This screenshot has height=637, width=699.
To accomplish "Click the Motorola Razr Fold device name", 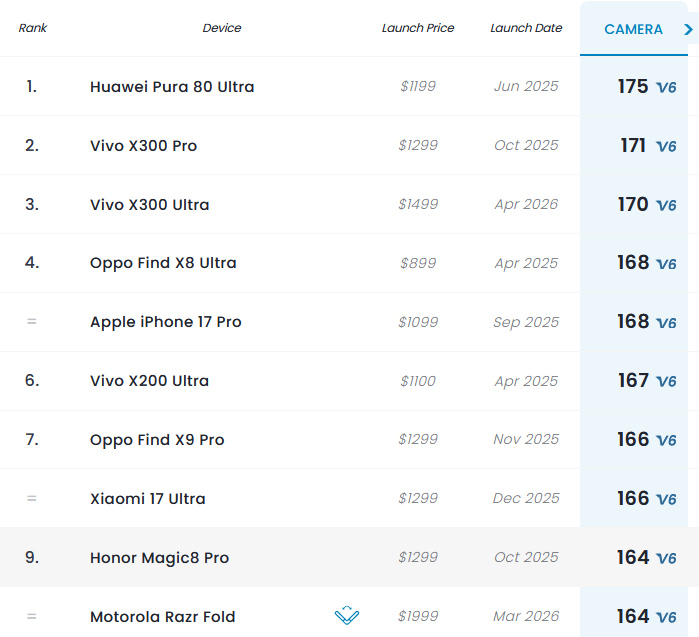I will (x=163, y=616).
